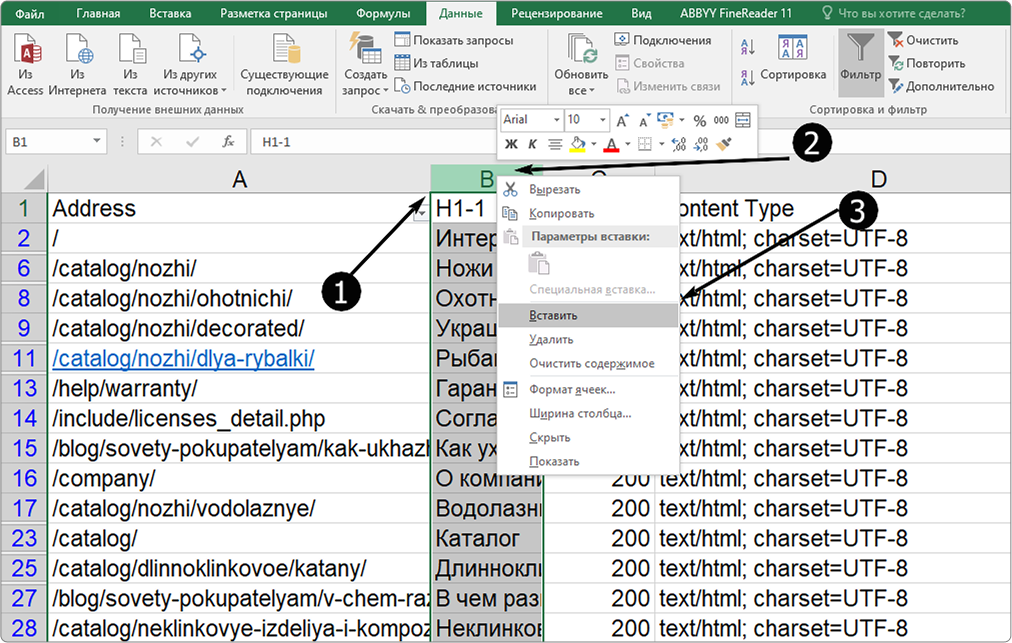Decrease font size in mini toolbar
The width and height of the screenshot is (1012, 643).
point(644,121)
